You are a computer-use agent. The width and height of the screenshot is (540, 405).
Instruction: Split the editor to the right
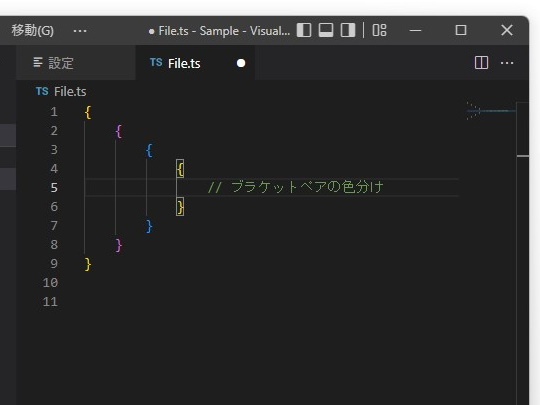pos(481,63)
